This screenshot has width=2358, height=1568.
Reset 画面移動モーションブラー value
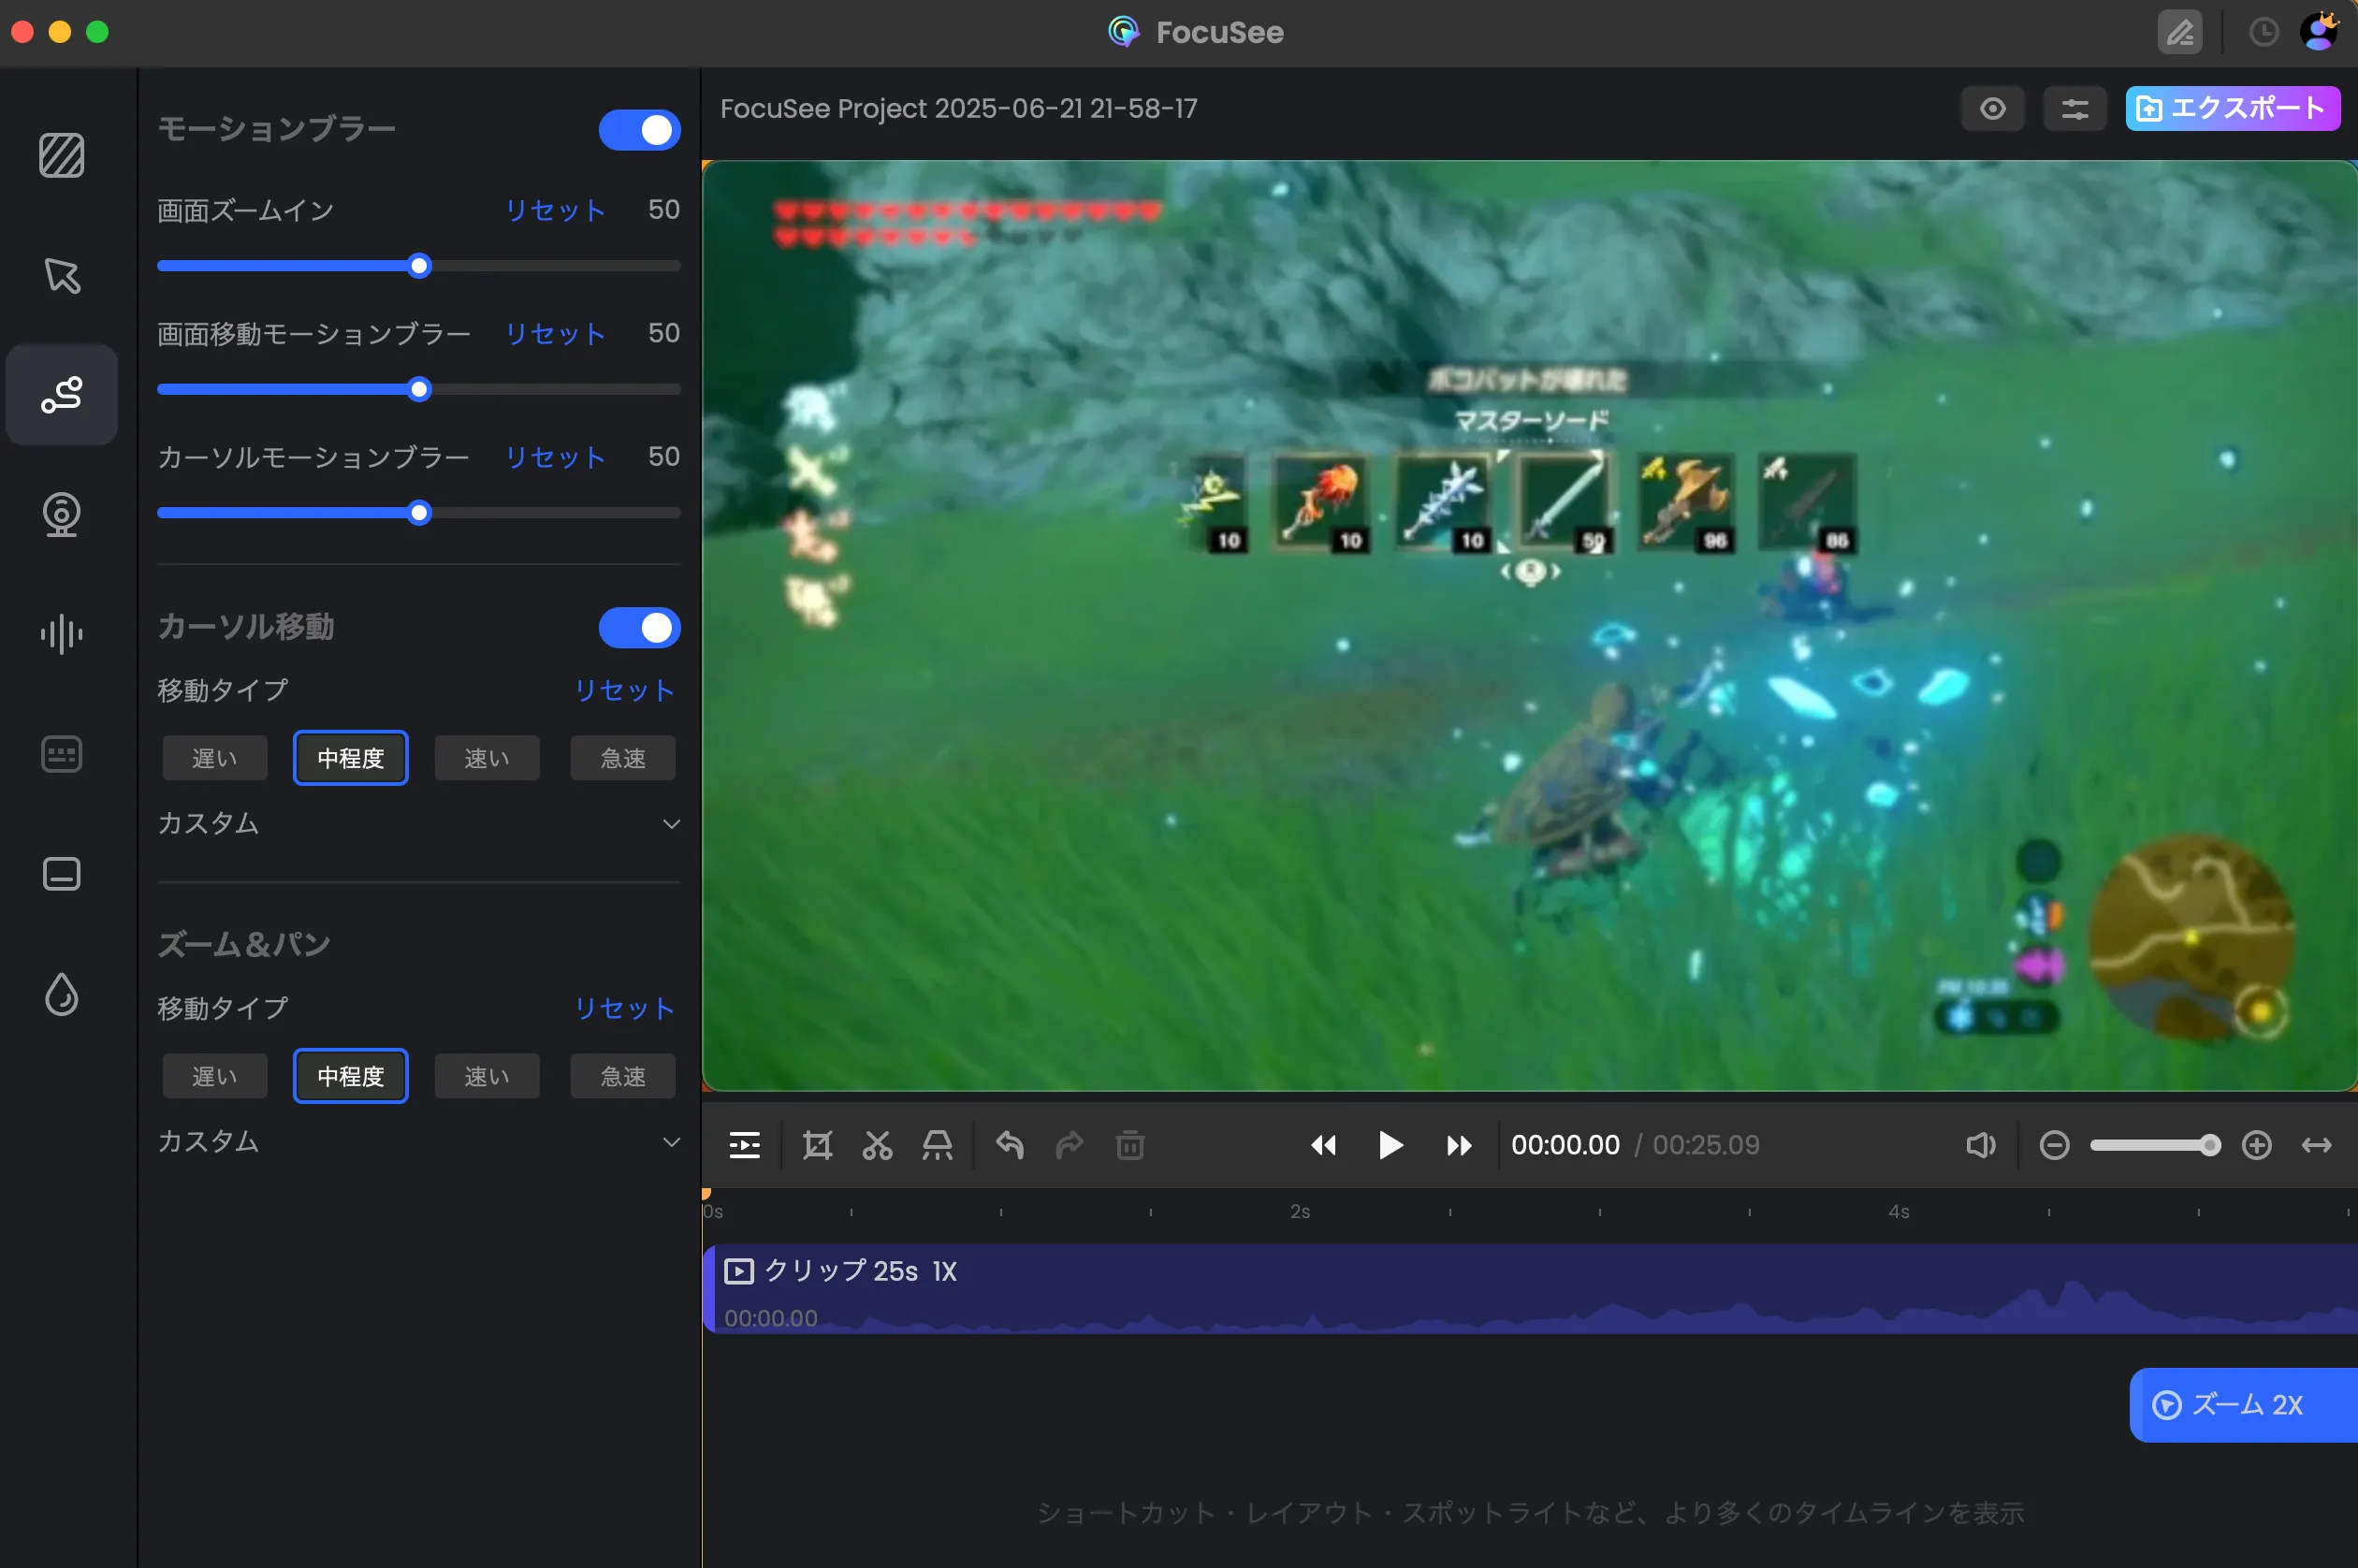click(556, 333)
